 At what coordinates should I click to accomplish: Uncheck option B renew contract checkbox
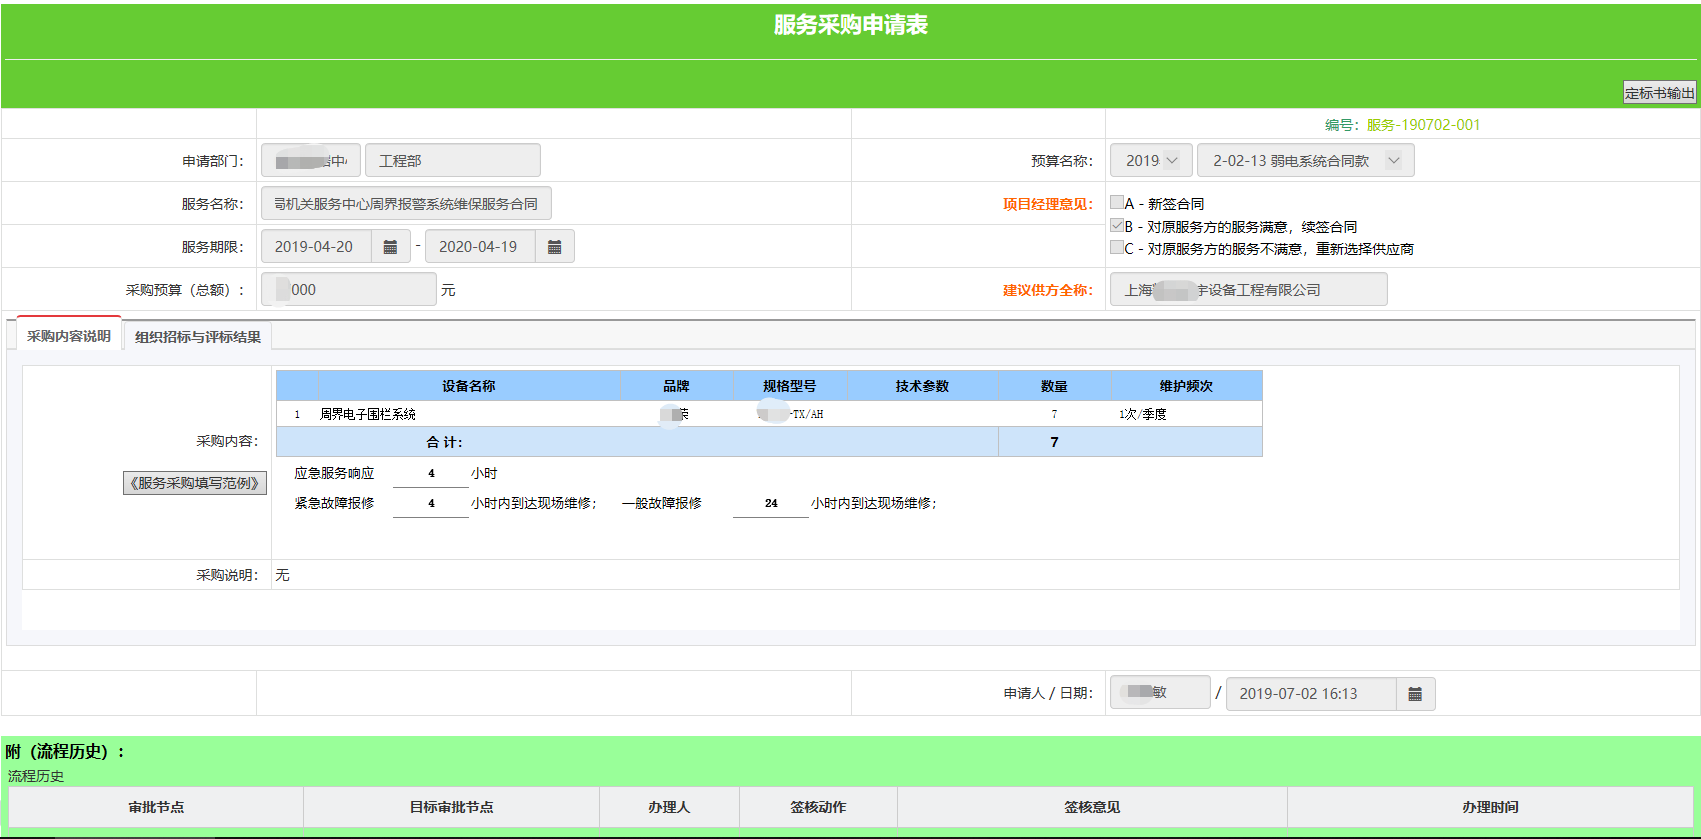pyautogui.click(x=1117, y=226)
